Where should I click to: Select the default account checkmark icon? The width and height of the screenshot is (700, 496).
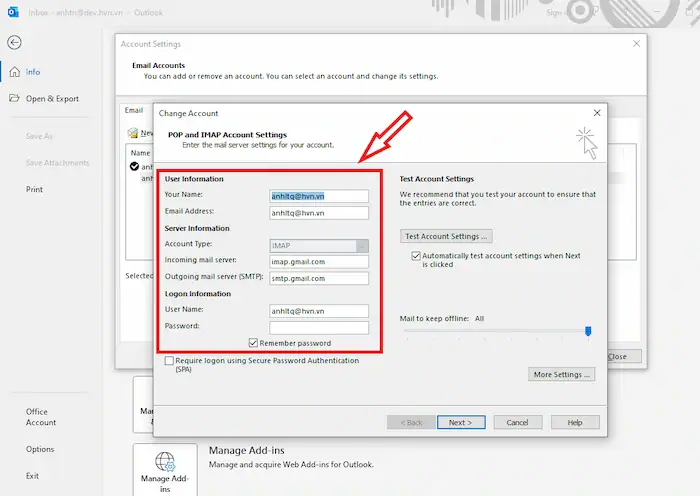pos(134,167)
